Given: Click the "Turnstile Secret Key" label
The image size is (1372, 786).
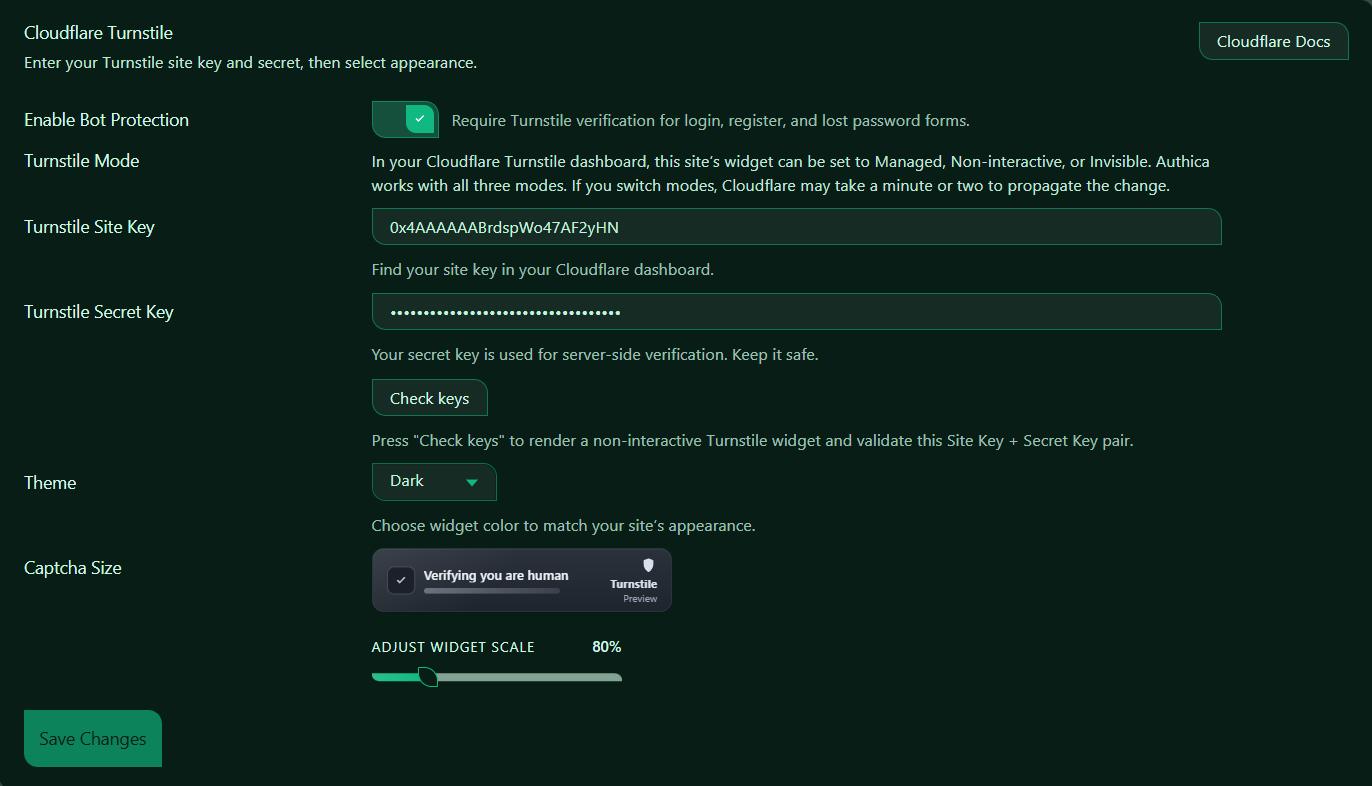Looking at the screenshot, I should click(x=99, y=312).
